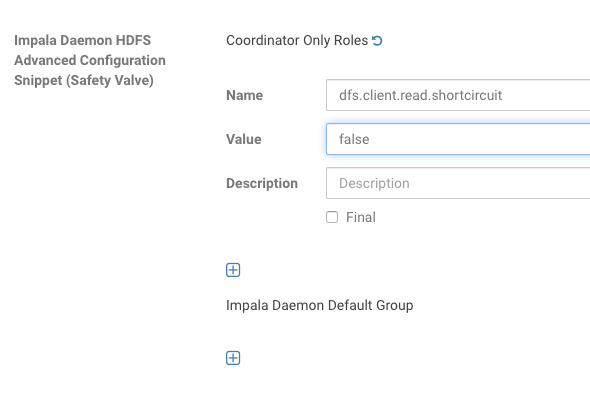Screen dimensions: 590x395
Task: Click the Advanced Configuration label line
Action: pyautogui.click(x=90, y=60)
